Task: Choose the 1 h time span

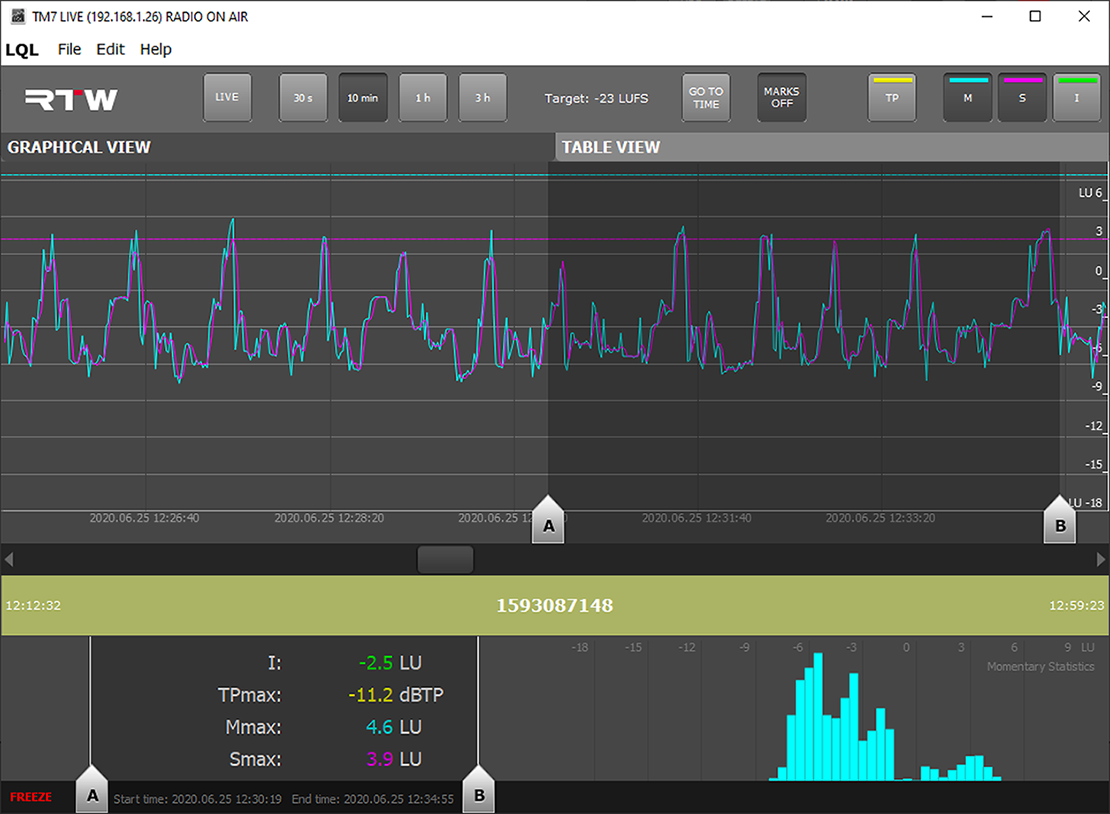Action: 423,98
